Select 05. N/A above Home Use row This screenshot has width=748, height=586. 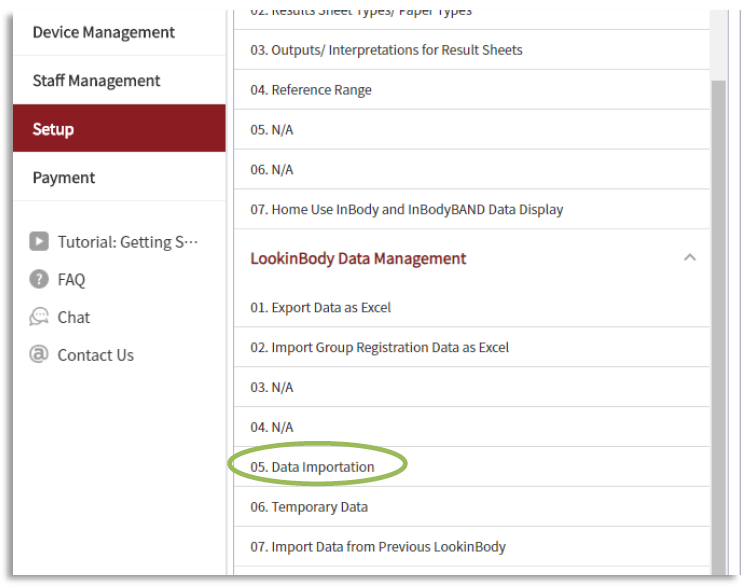pos(471,130)
